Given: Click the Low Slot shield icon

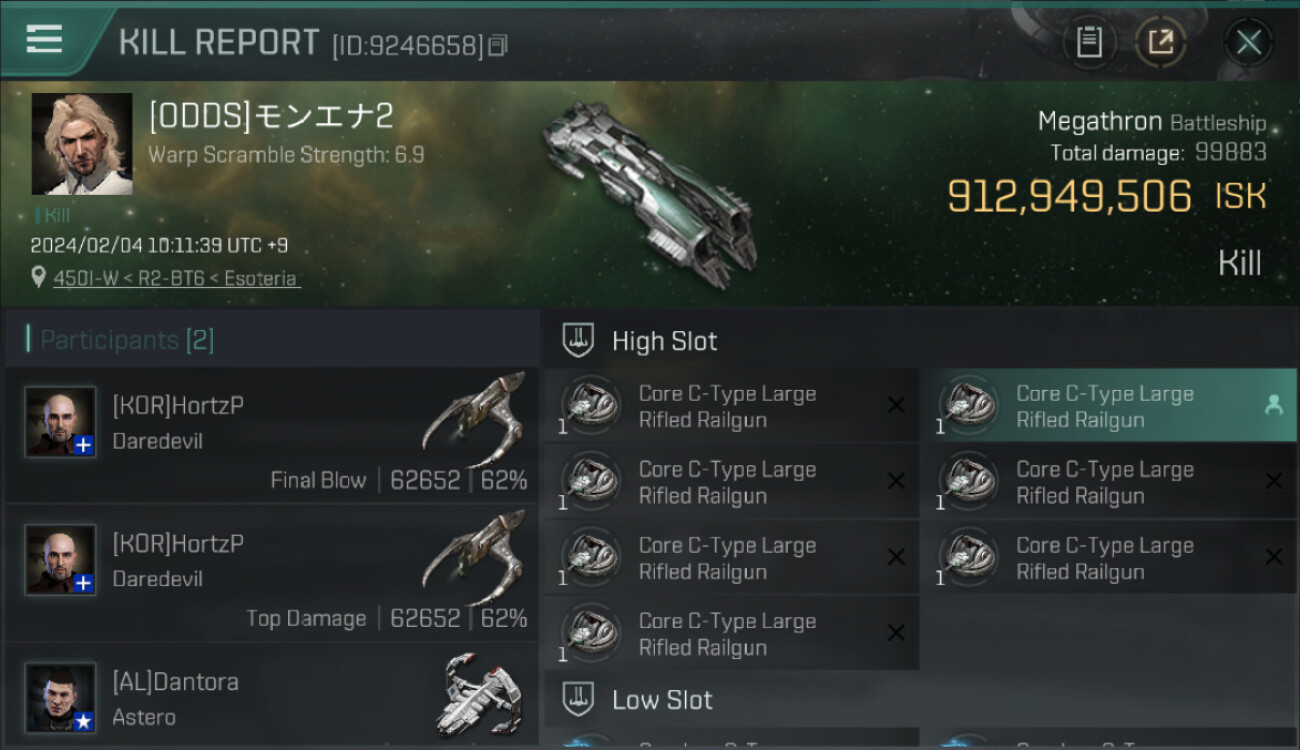Looking at the screenshot, I should pos(578,699).
